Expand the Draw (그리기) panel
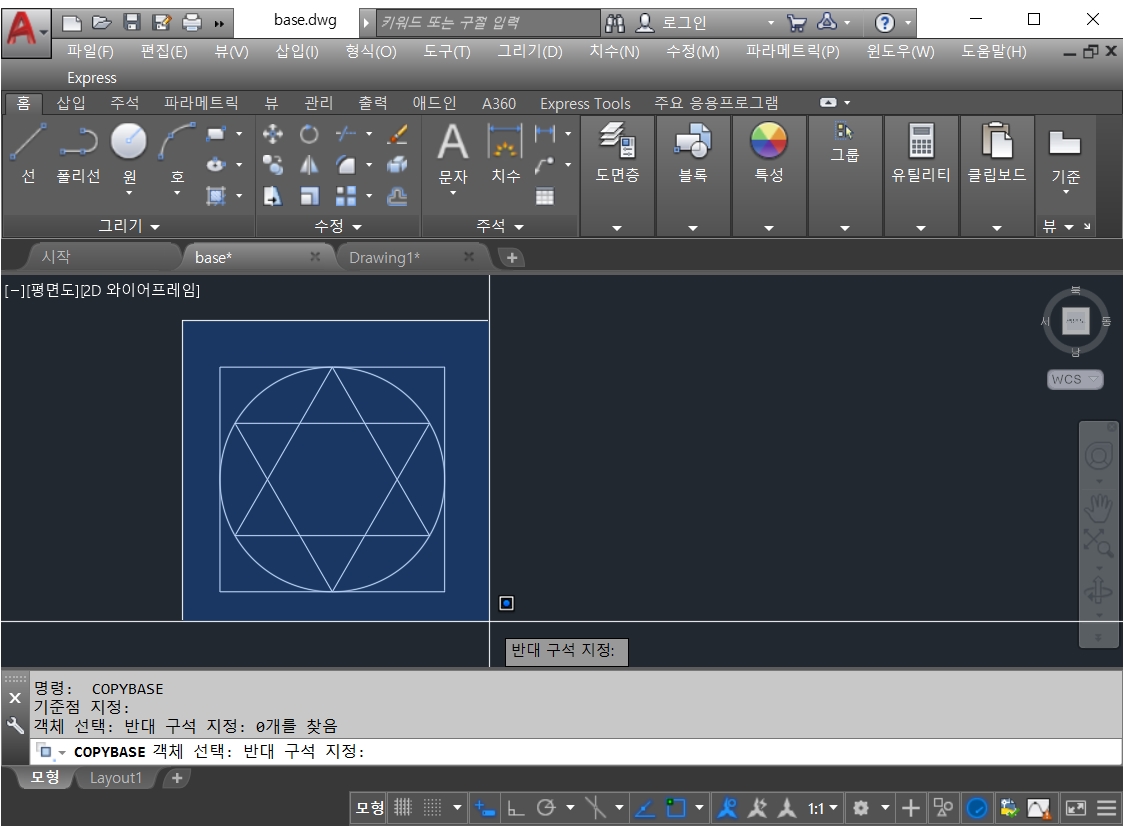This screenshot has height=827, width=1124. pyautogui.click(x=128, y=226)
